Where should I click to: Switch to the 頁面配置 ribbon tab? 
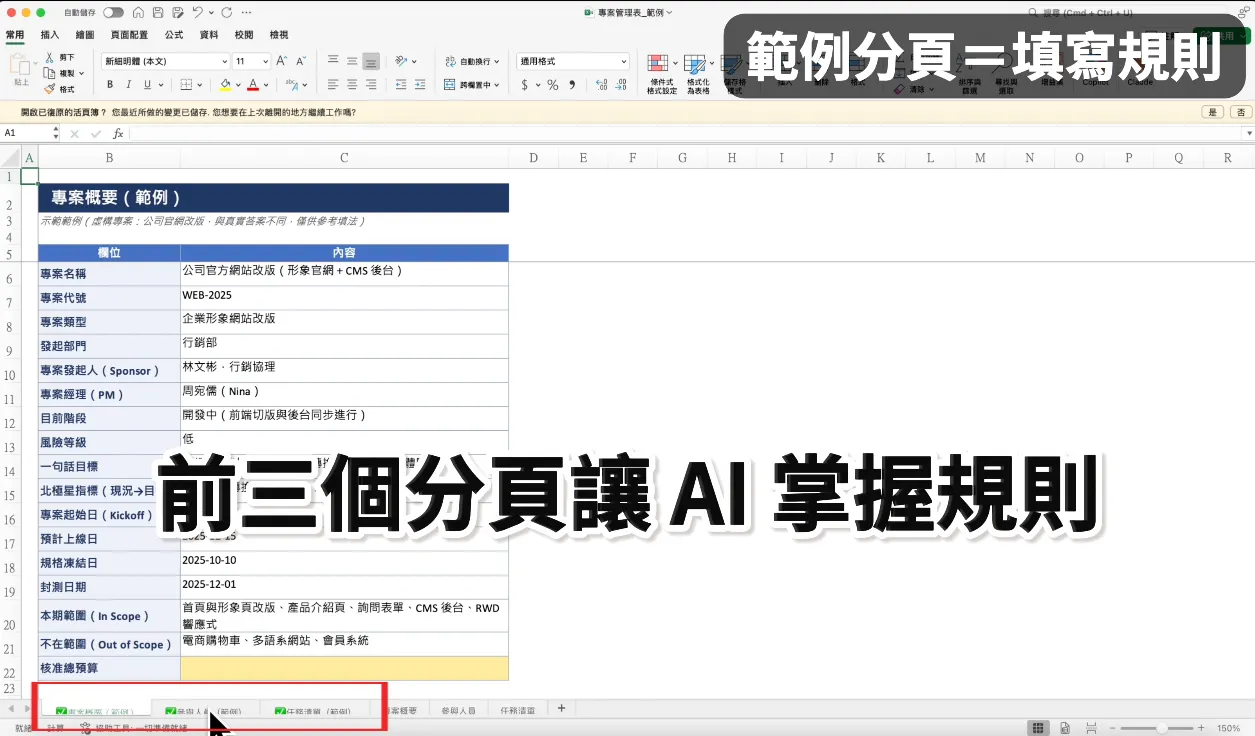pos(129,34)
